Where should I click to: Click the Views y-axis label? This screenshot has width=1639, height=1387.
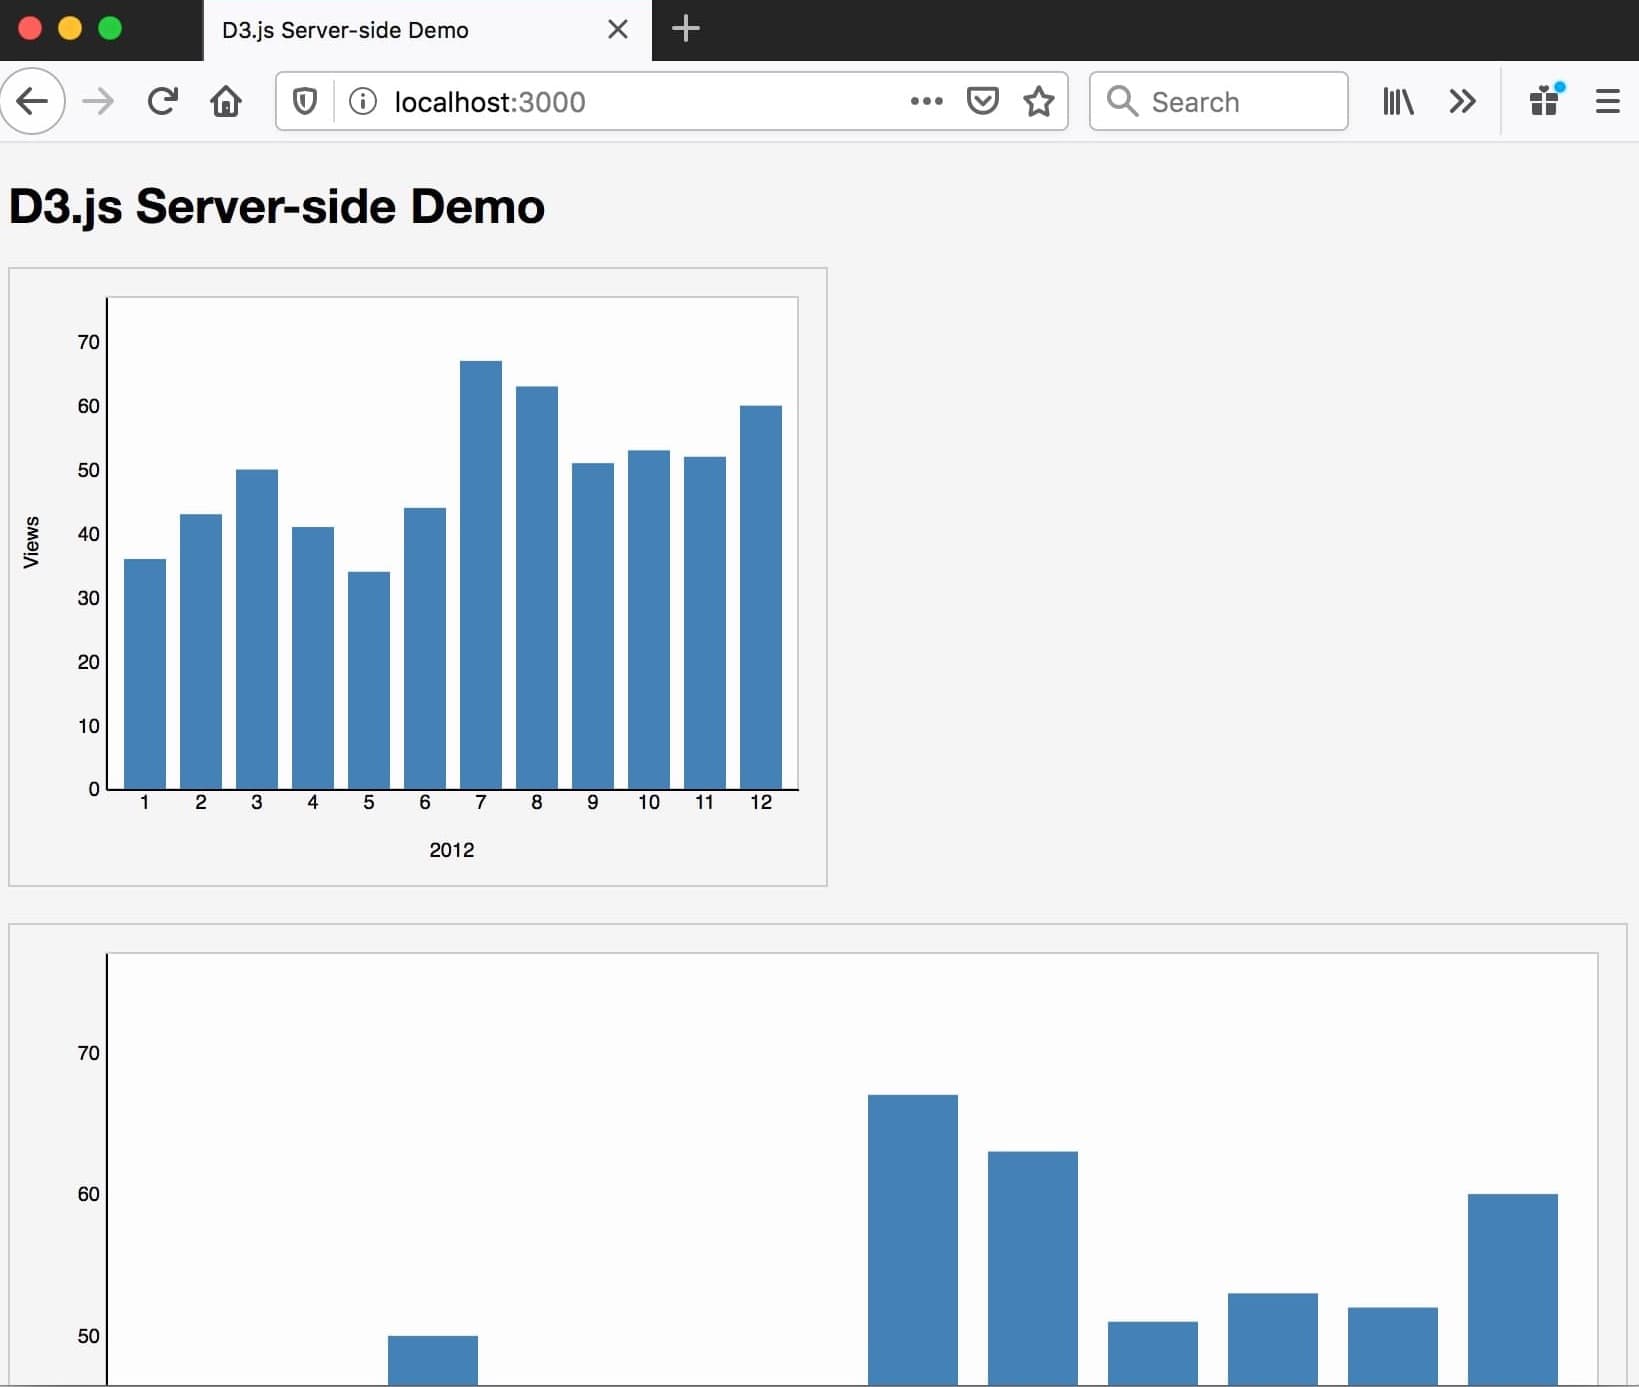click(32, 542)
